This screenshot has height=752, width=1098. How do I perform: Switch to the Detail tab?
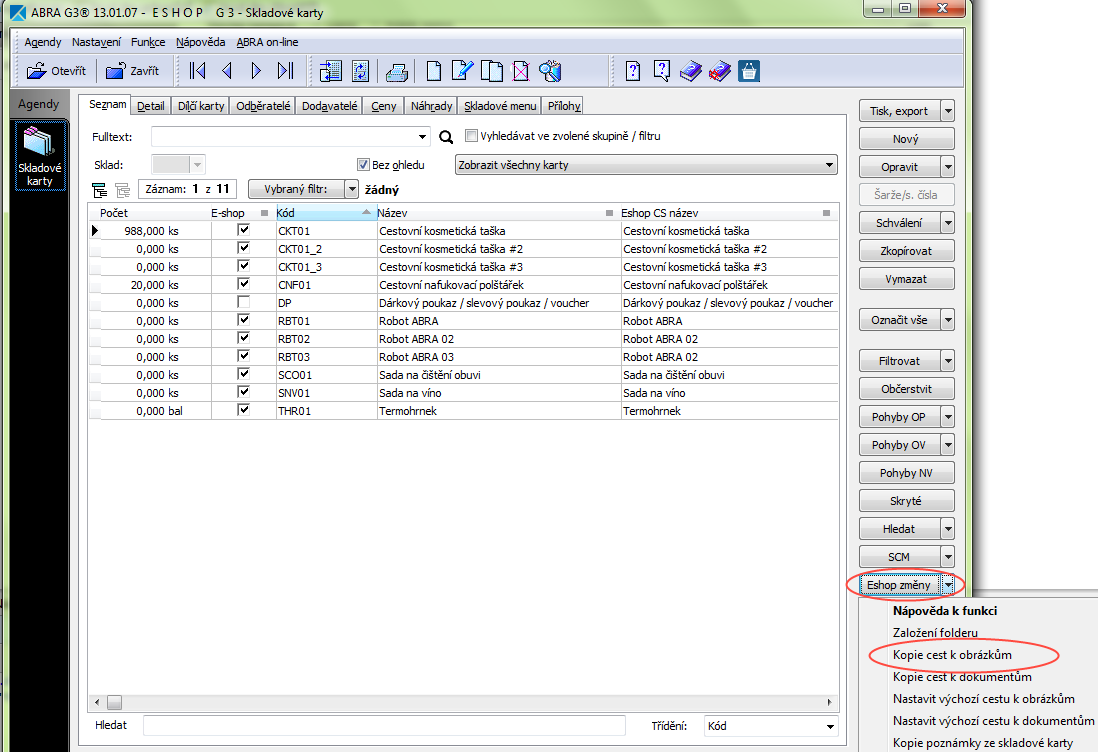(151, 106)
